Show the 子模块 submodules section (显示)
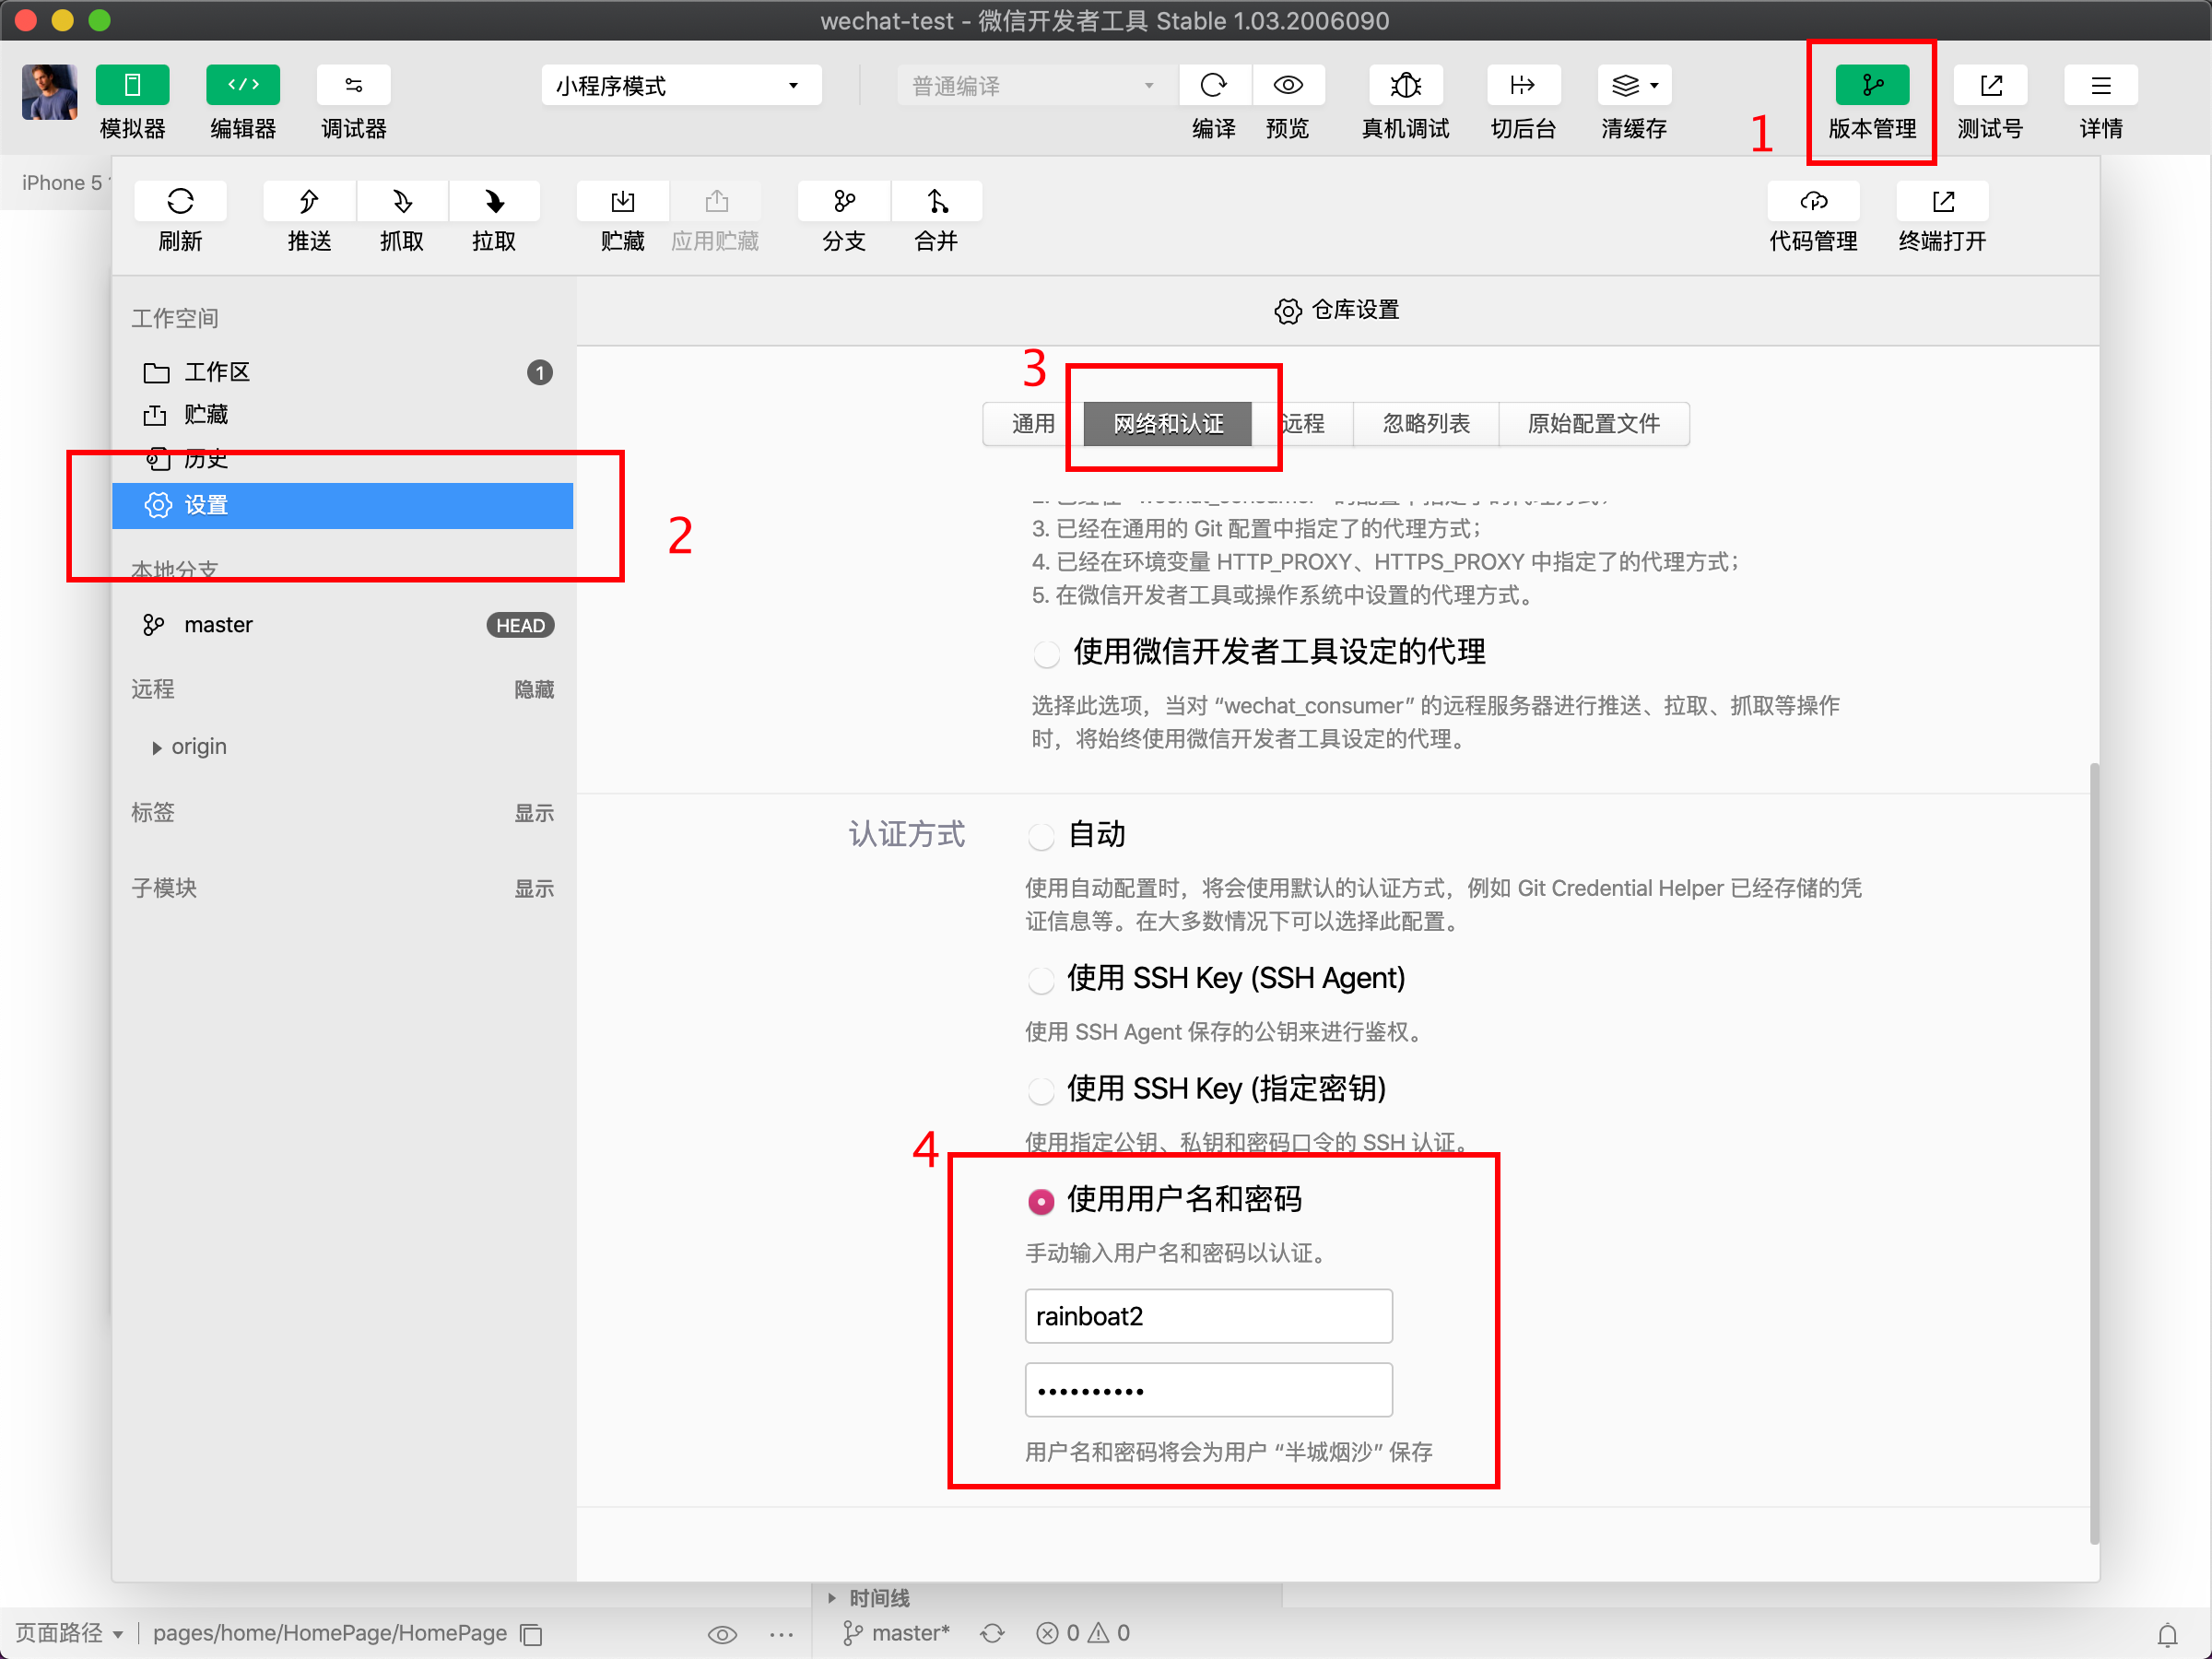The width and height of the screenshot is (2212, 1659). point(534,888)
